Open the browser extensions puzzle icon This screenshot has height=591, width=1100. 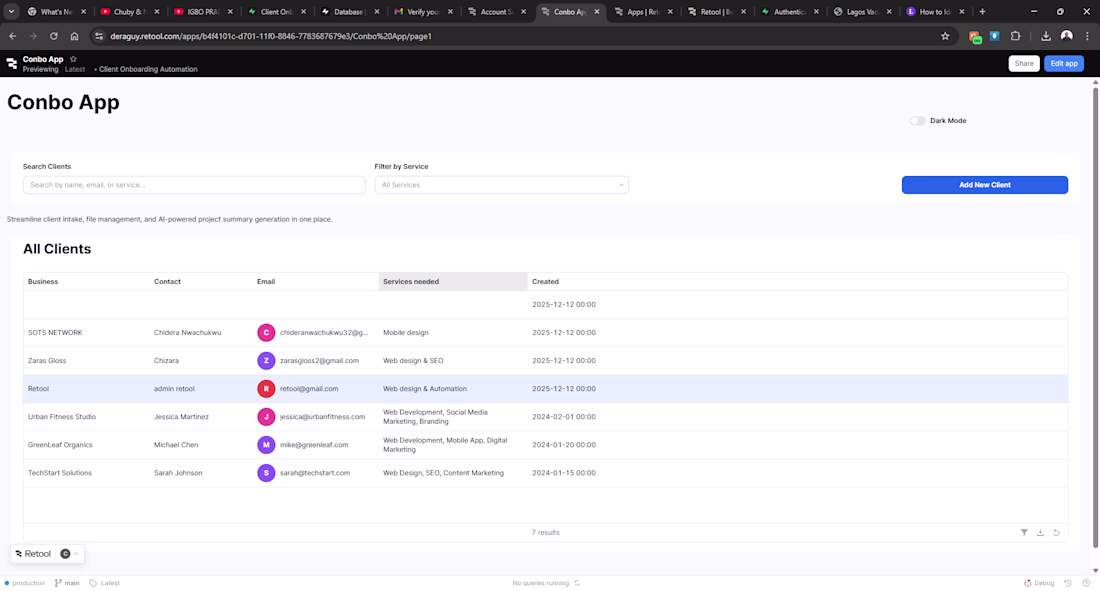point(1015,36)
